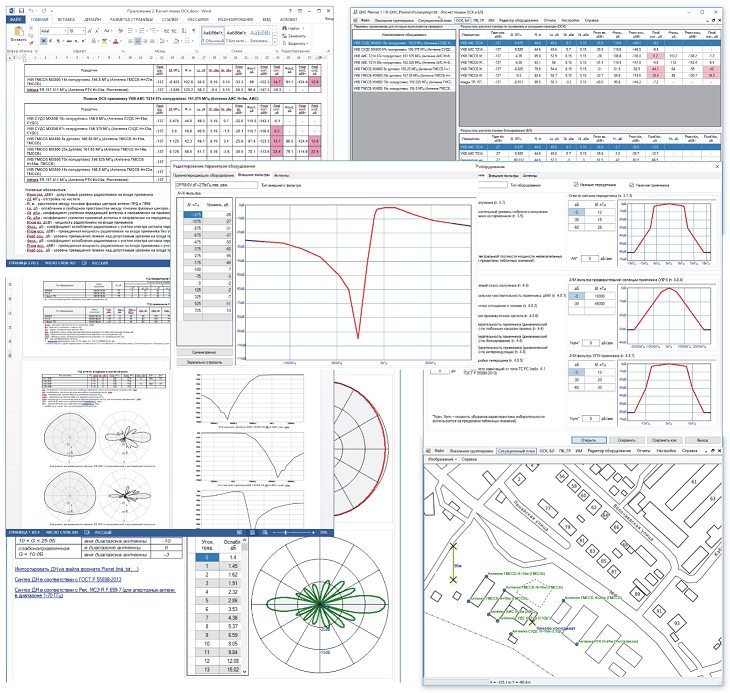The image size is (730, 693).
Task: Select 'Внешние фильтры' tab in equipment dialog
Action: [x=503, y=175]
